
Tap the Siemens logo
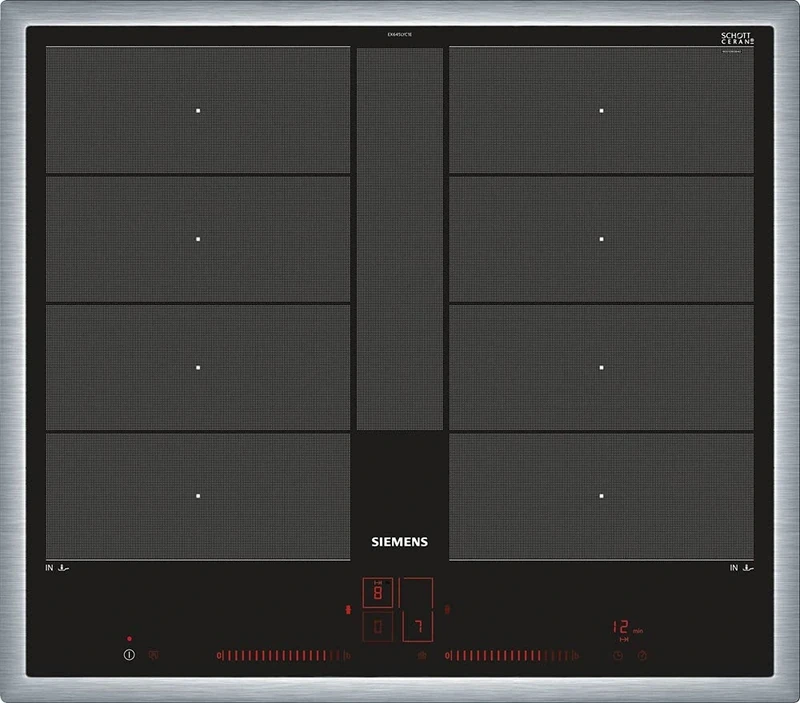(399, 541)
